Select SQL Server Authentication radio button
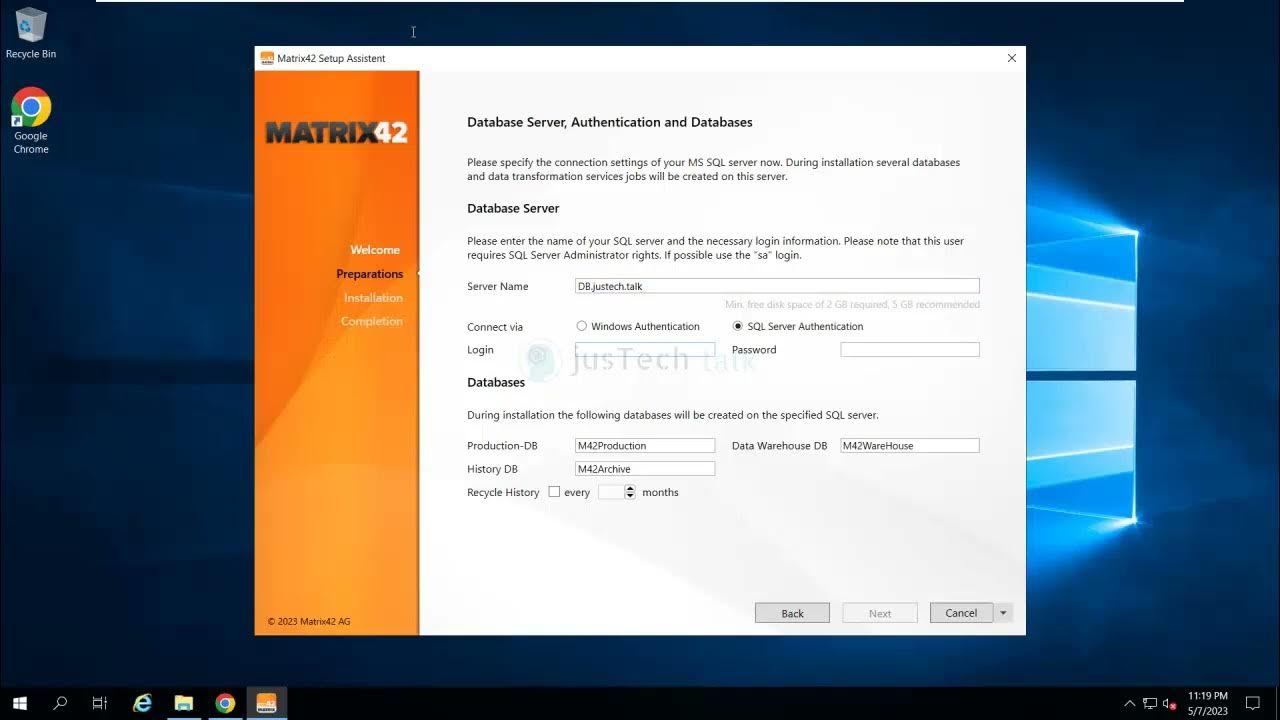 tap(738, 326)
